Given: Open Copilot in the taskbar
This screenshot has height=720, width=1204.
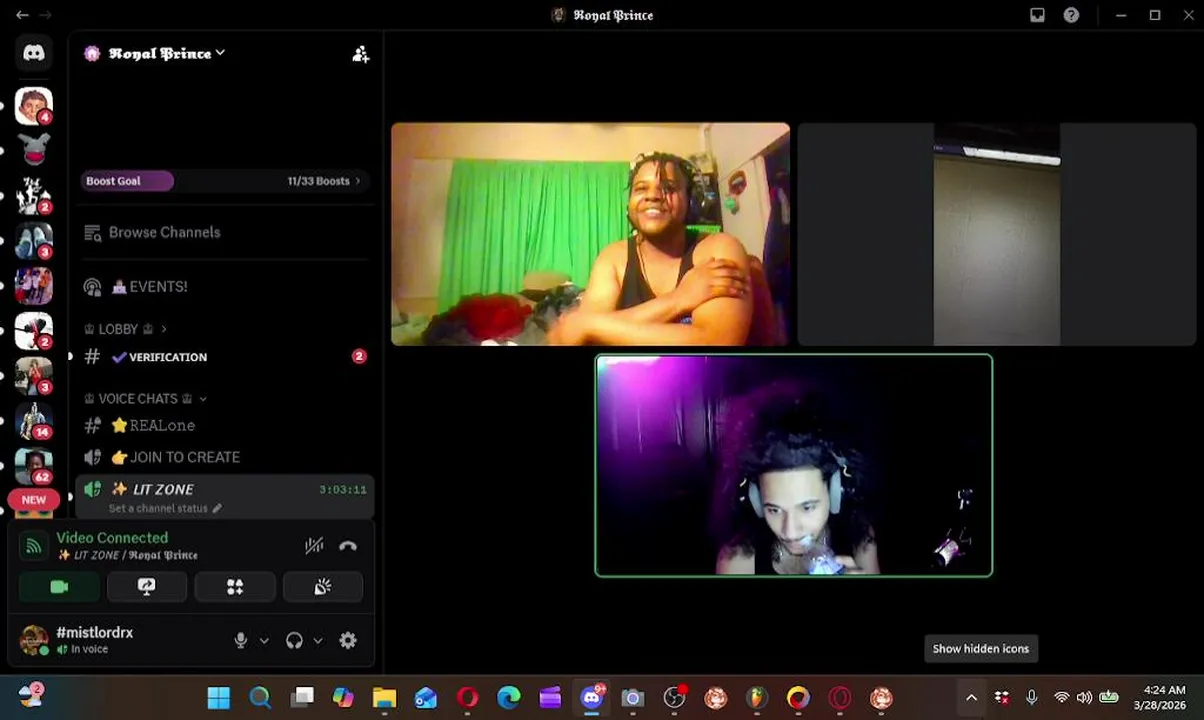Looking at the screenshot, I should pos(343,698).
